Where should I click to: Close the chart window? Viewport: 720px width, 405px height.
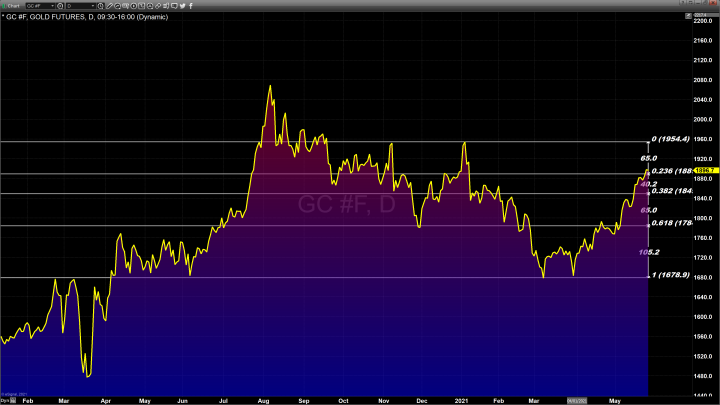coord(713,6)
